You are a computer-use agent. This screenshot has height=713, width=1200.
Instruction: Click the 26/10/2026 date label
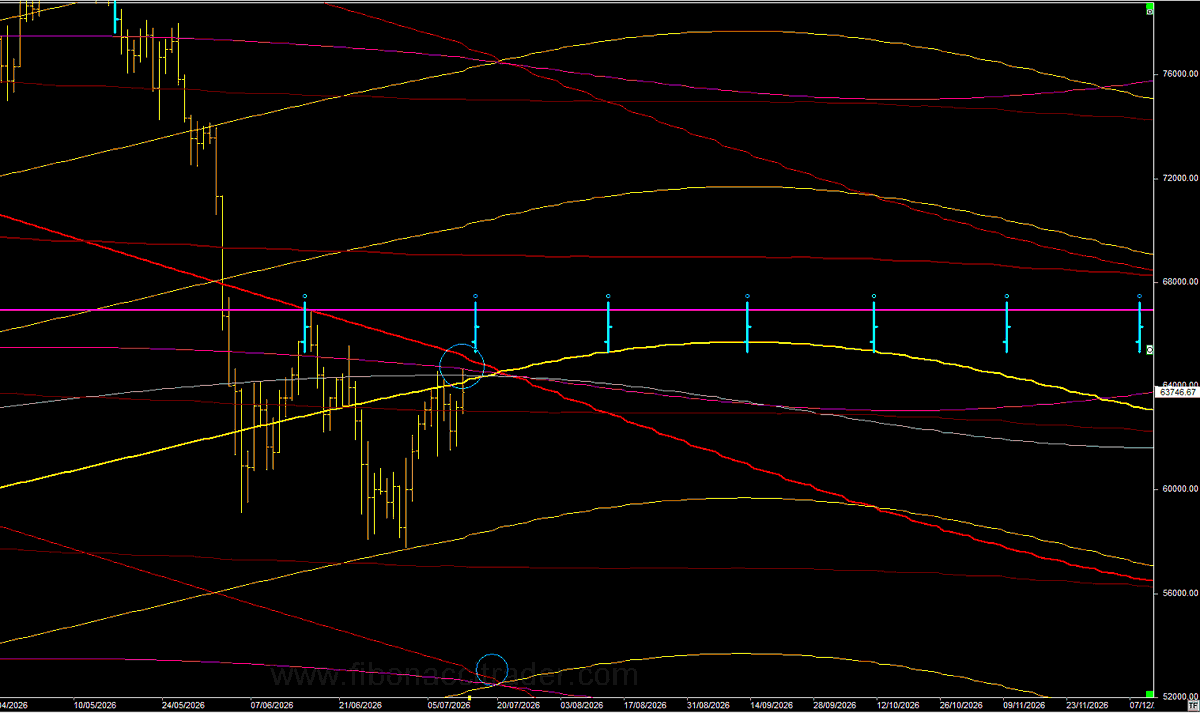coord(959,706)
